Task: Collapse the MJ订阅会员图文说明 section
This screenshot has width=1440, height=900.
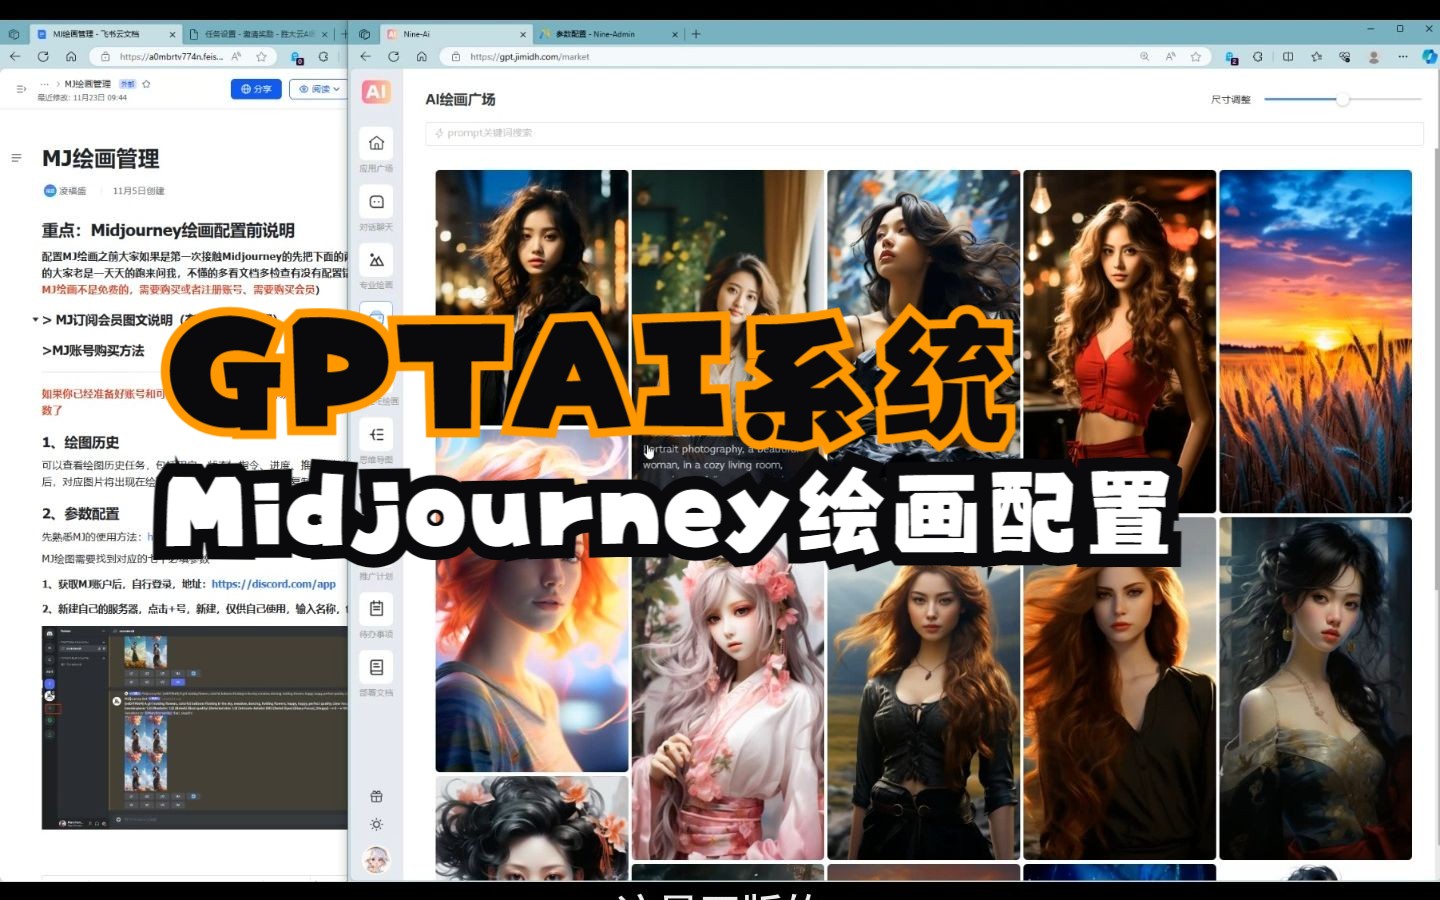Action: point(34,320)
